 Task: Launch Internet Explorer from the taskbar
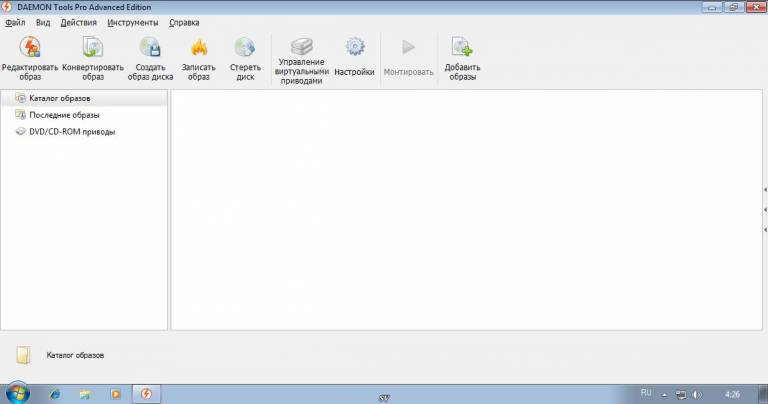point(55,394)
